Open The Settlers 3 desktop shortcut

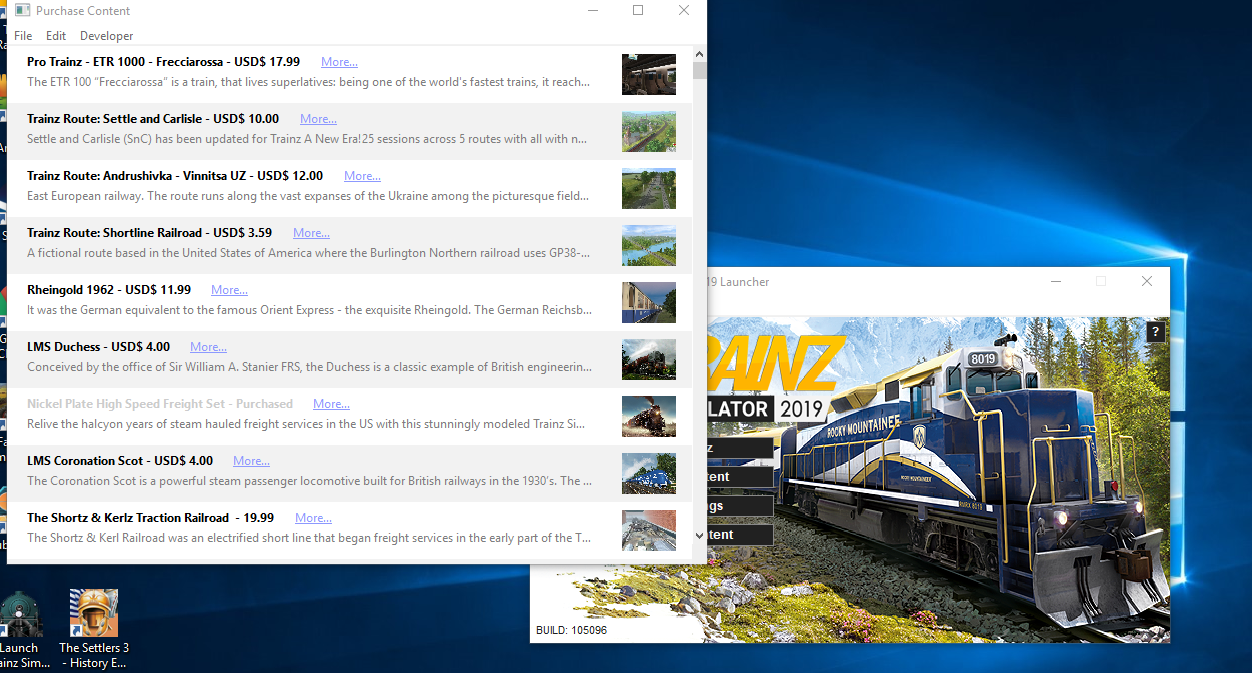[x=94, y=628]
